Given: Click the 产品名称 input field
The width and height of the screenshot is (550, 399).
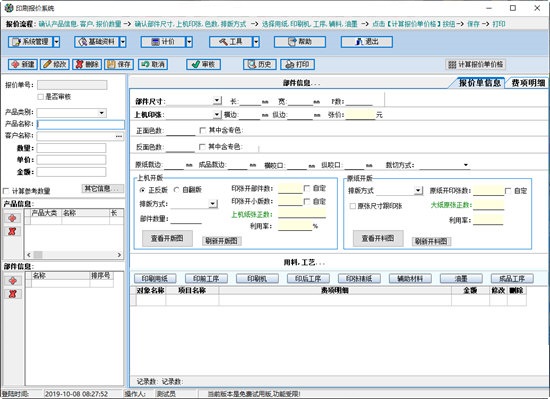Looking at the screenshot, I should [x=81, y=124].
